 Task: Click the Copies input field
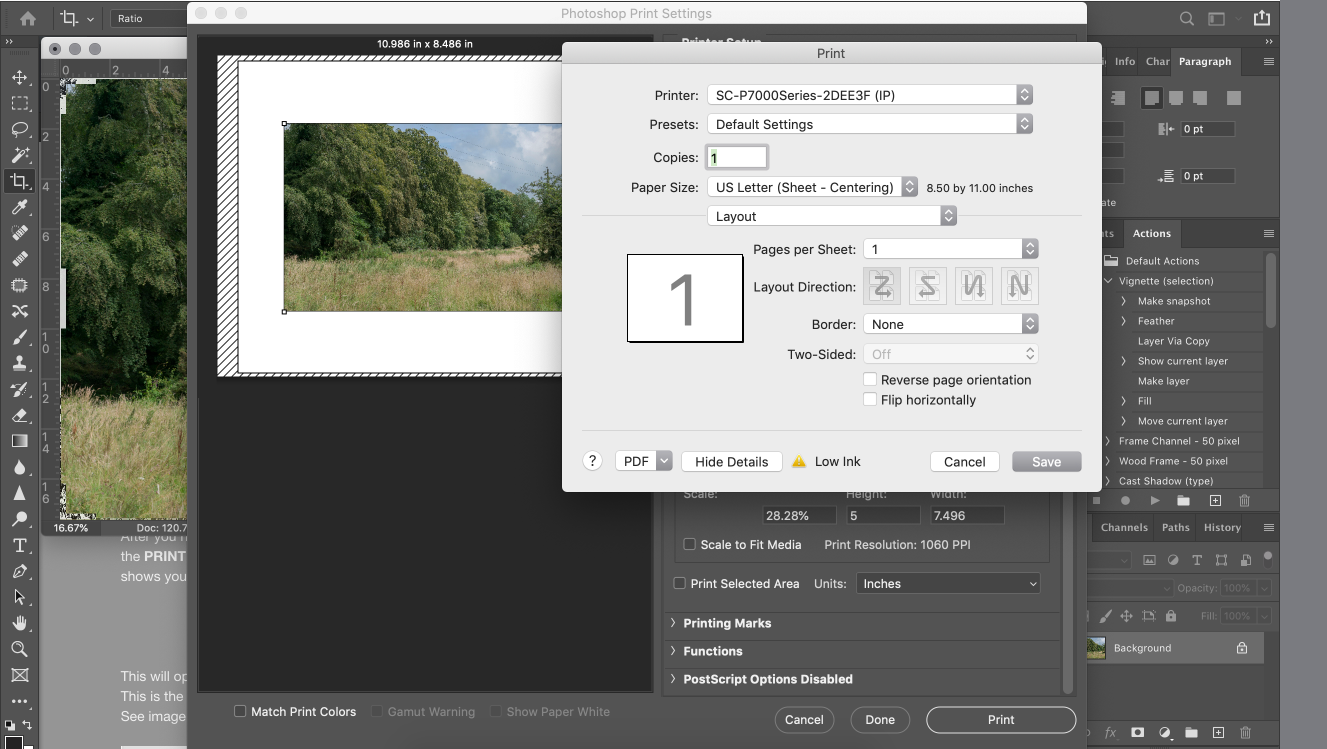pyautogui.click(x=737, y=157)
